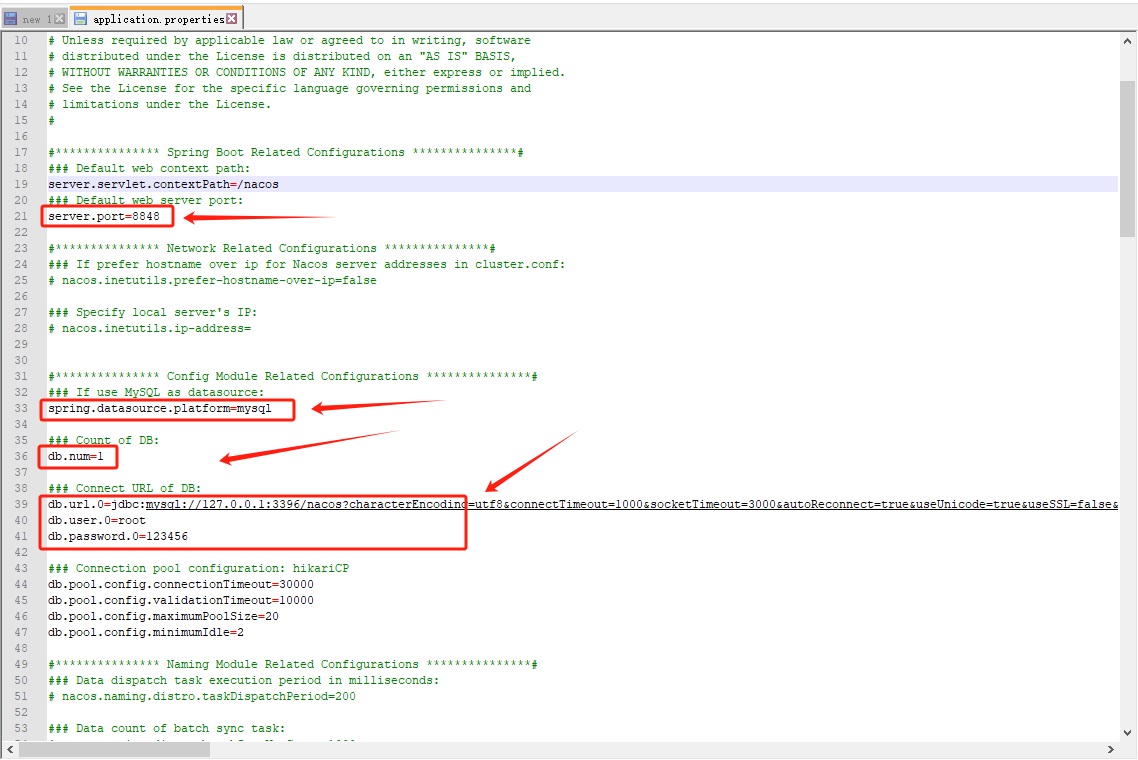Click the db.password.0=123456 line
Image resolution: width=1138 pixels, height=760 pixels.
pyautogui.click(x=118, y=536)
